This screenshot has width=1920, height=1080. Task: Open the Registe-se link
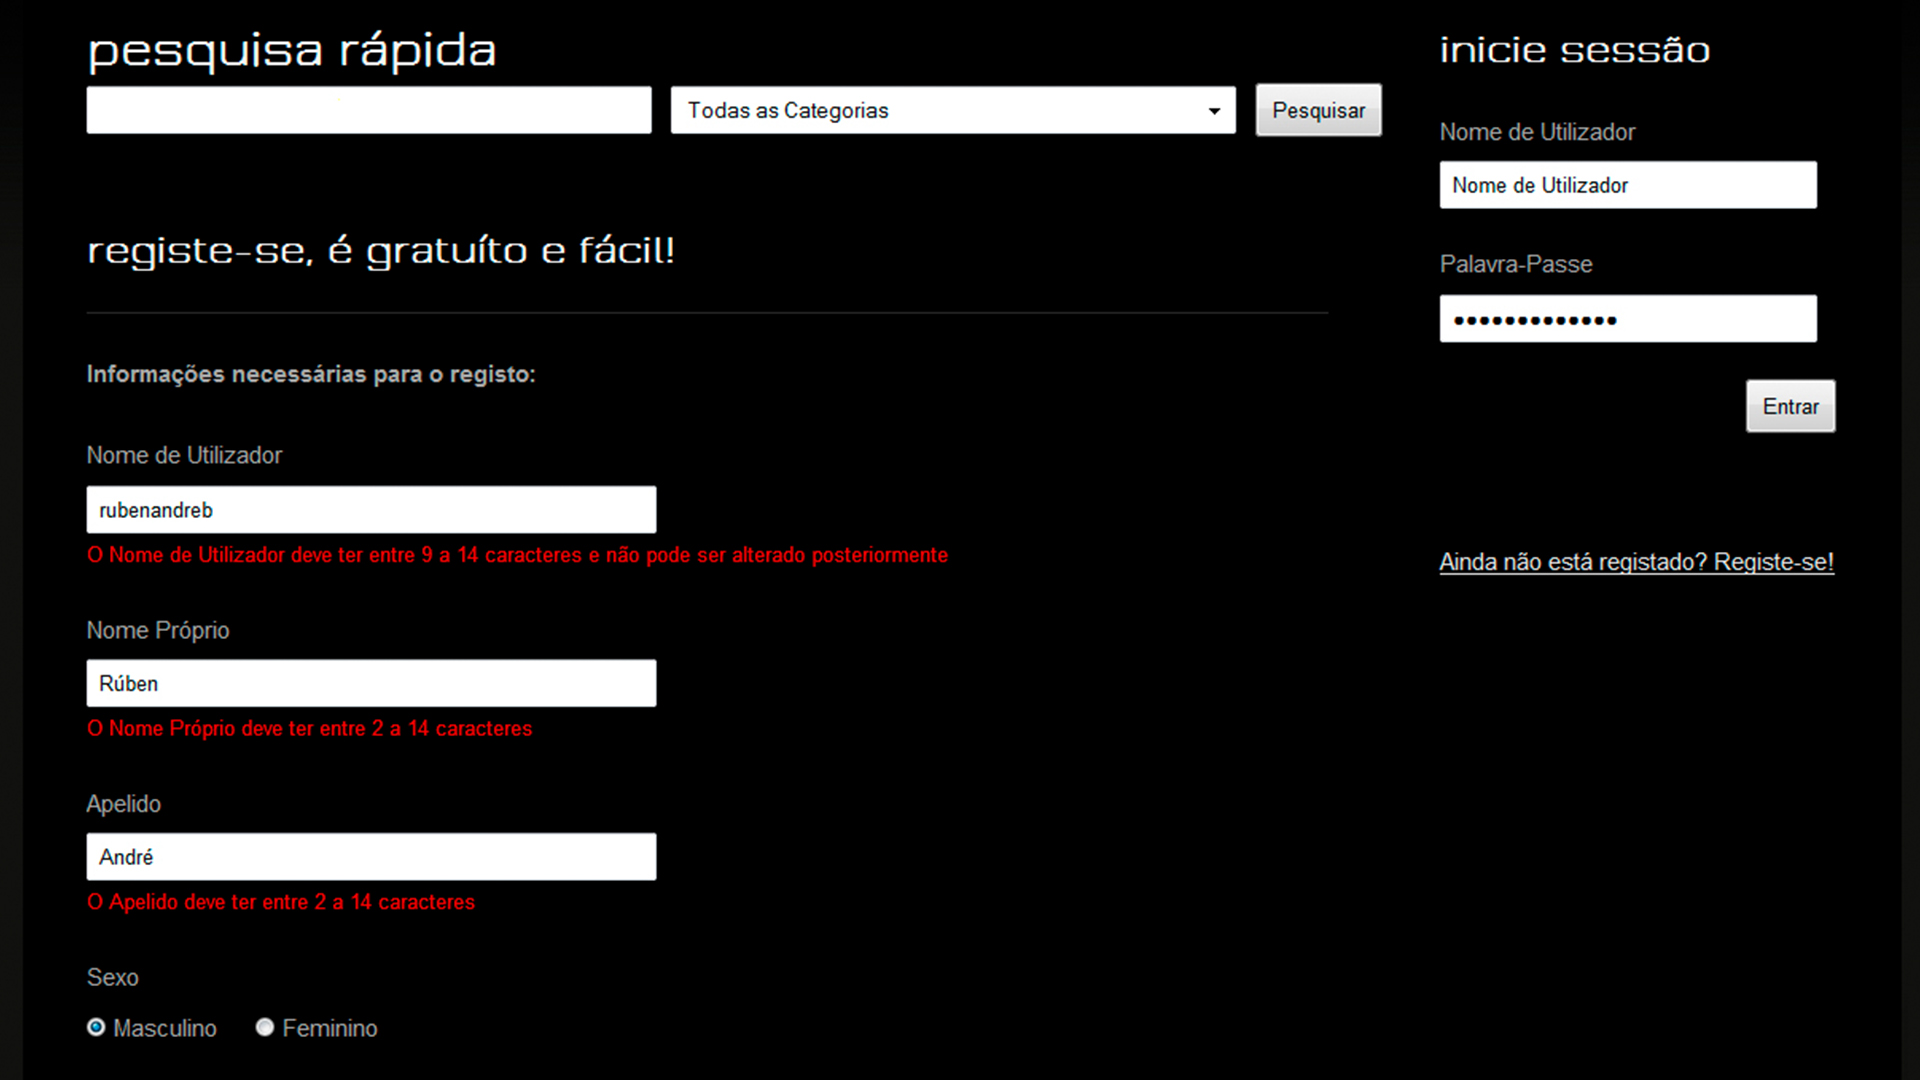point(1636,562)
